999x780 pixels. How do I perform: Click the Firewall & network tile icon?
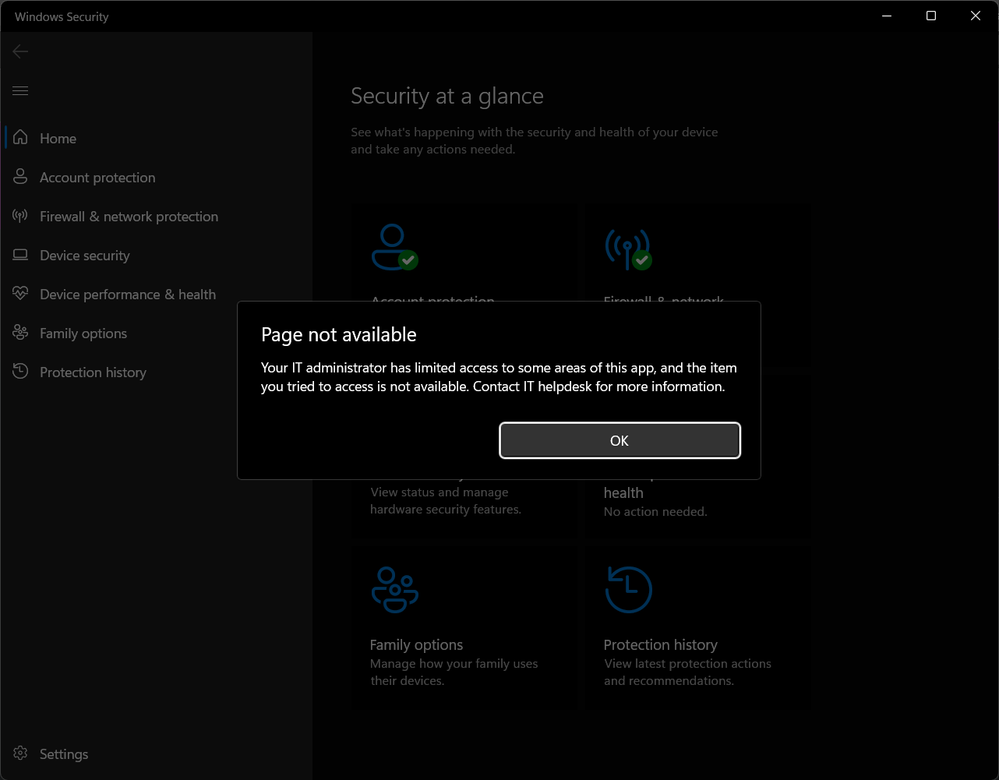click(x=628, y=249)
